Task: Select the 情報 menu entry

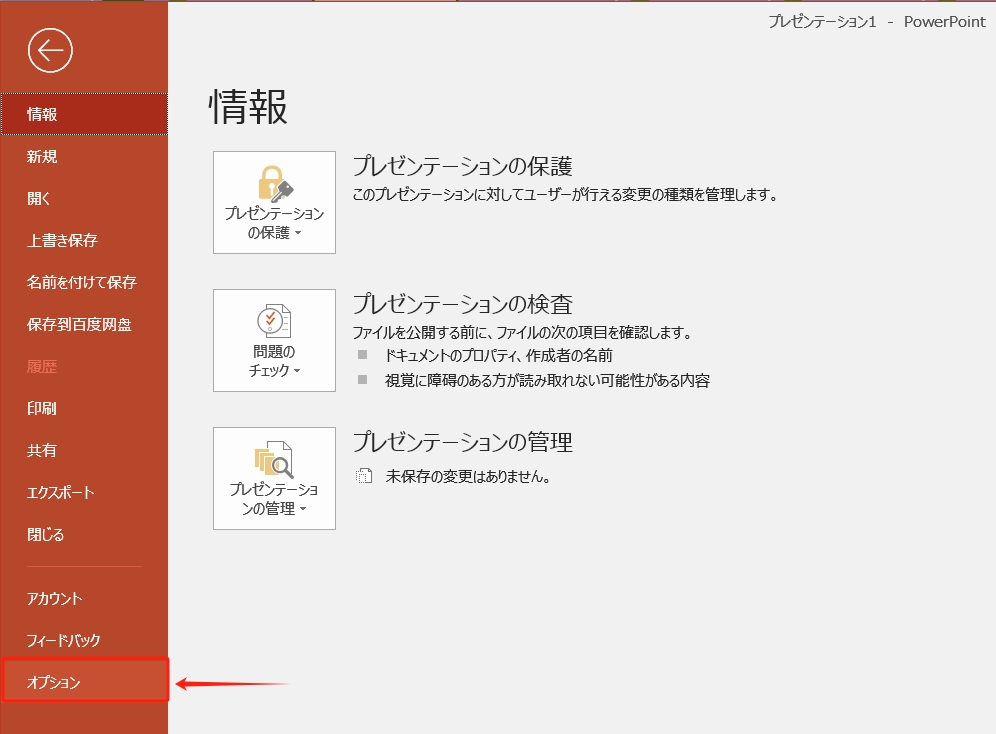Action: pyautogui.click(x=40, y=114)
